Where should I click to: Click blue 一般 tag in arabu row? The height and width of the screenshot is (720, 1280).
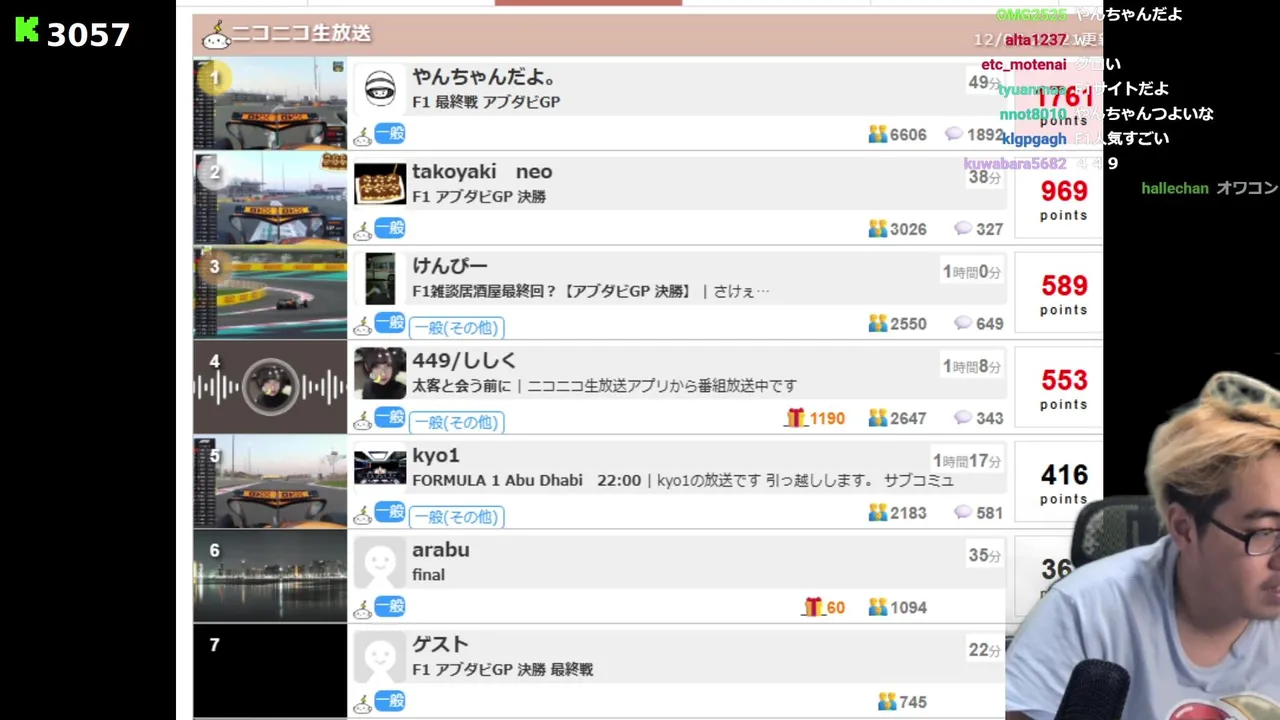[x=390, y=606]
